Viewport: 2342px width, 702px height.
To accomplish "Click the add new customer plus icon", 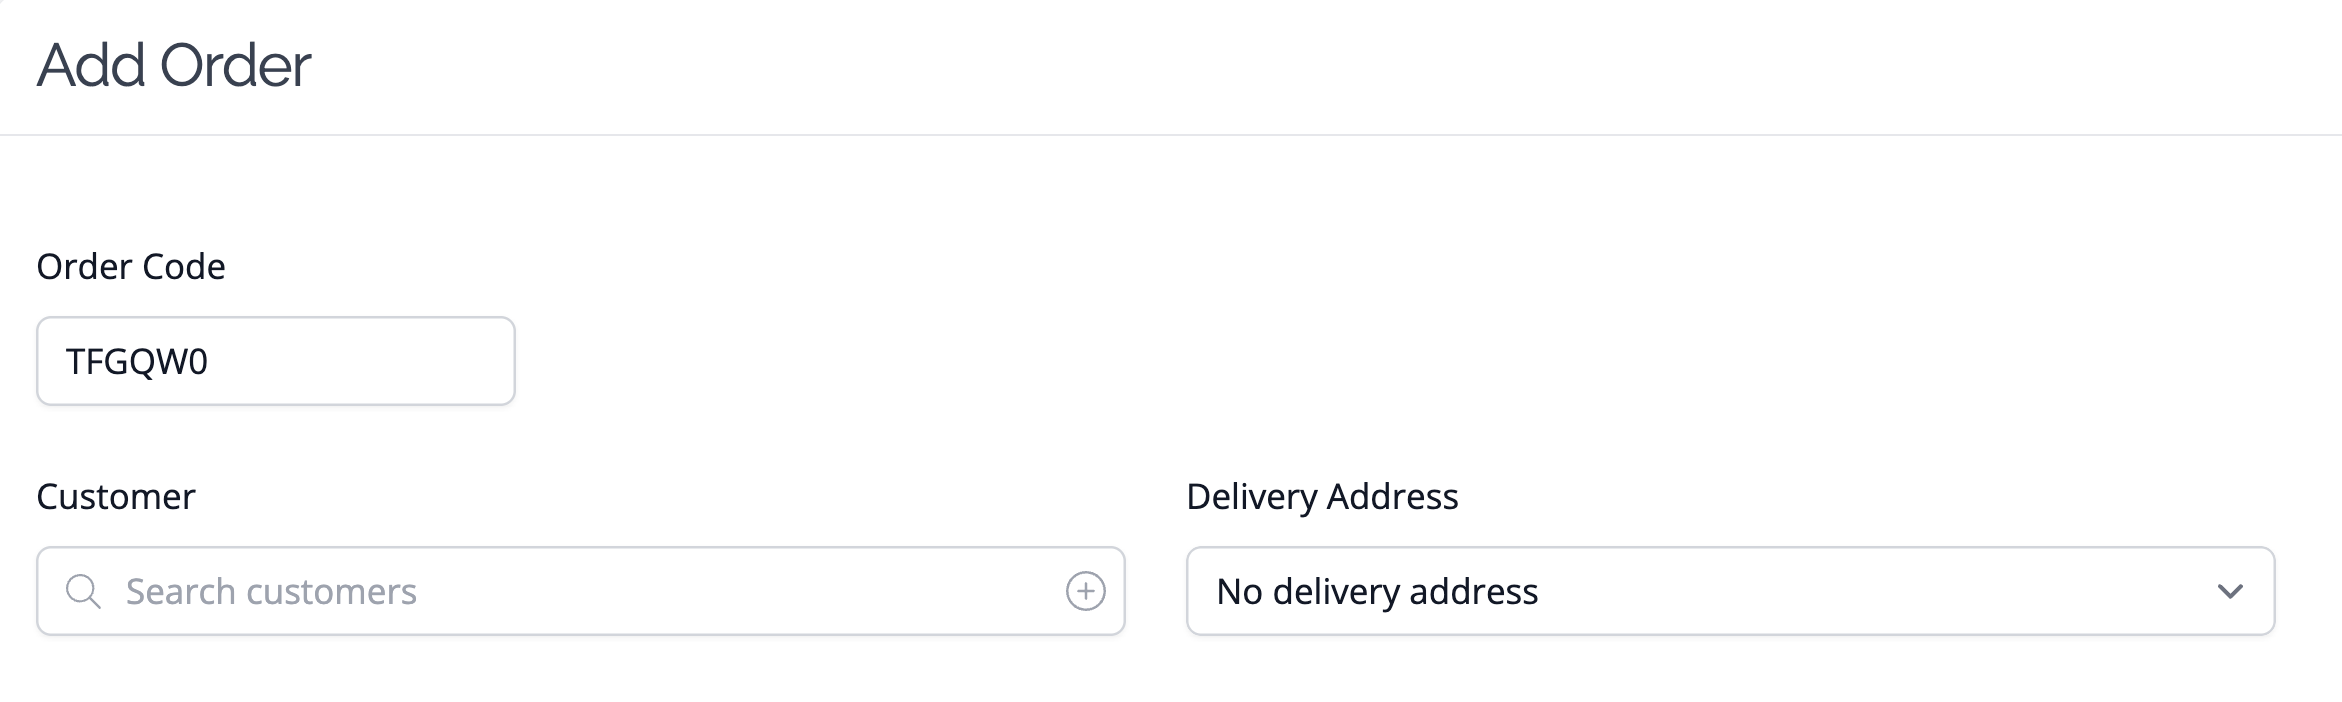I will click(x=1085, y=591).
